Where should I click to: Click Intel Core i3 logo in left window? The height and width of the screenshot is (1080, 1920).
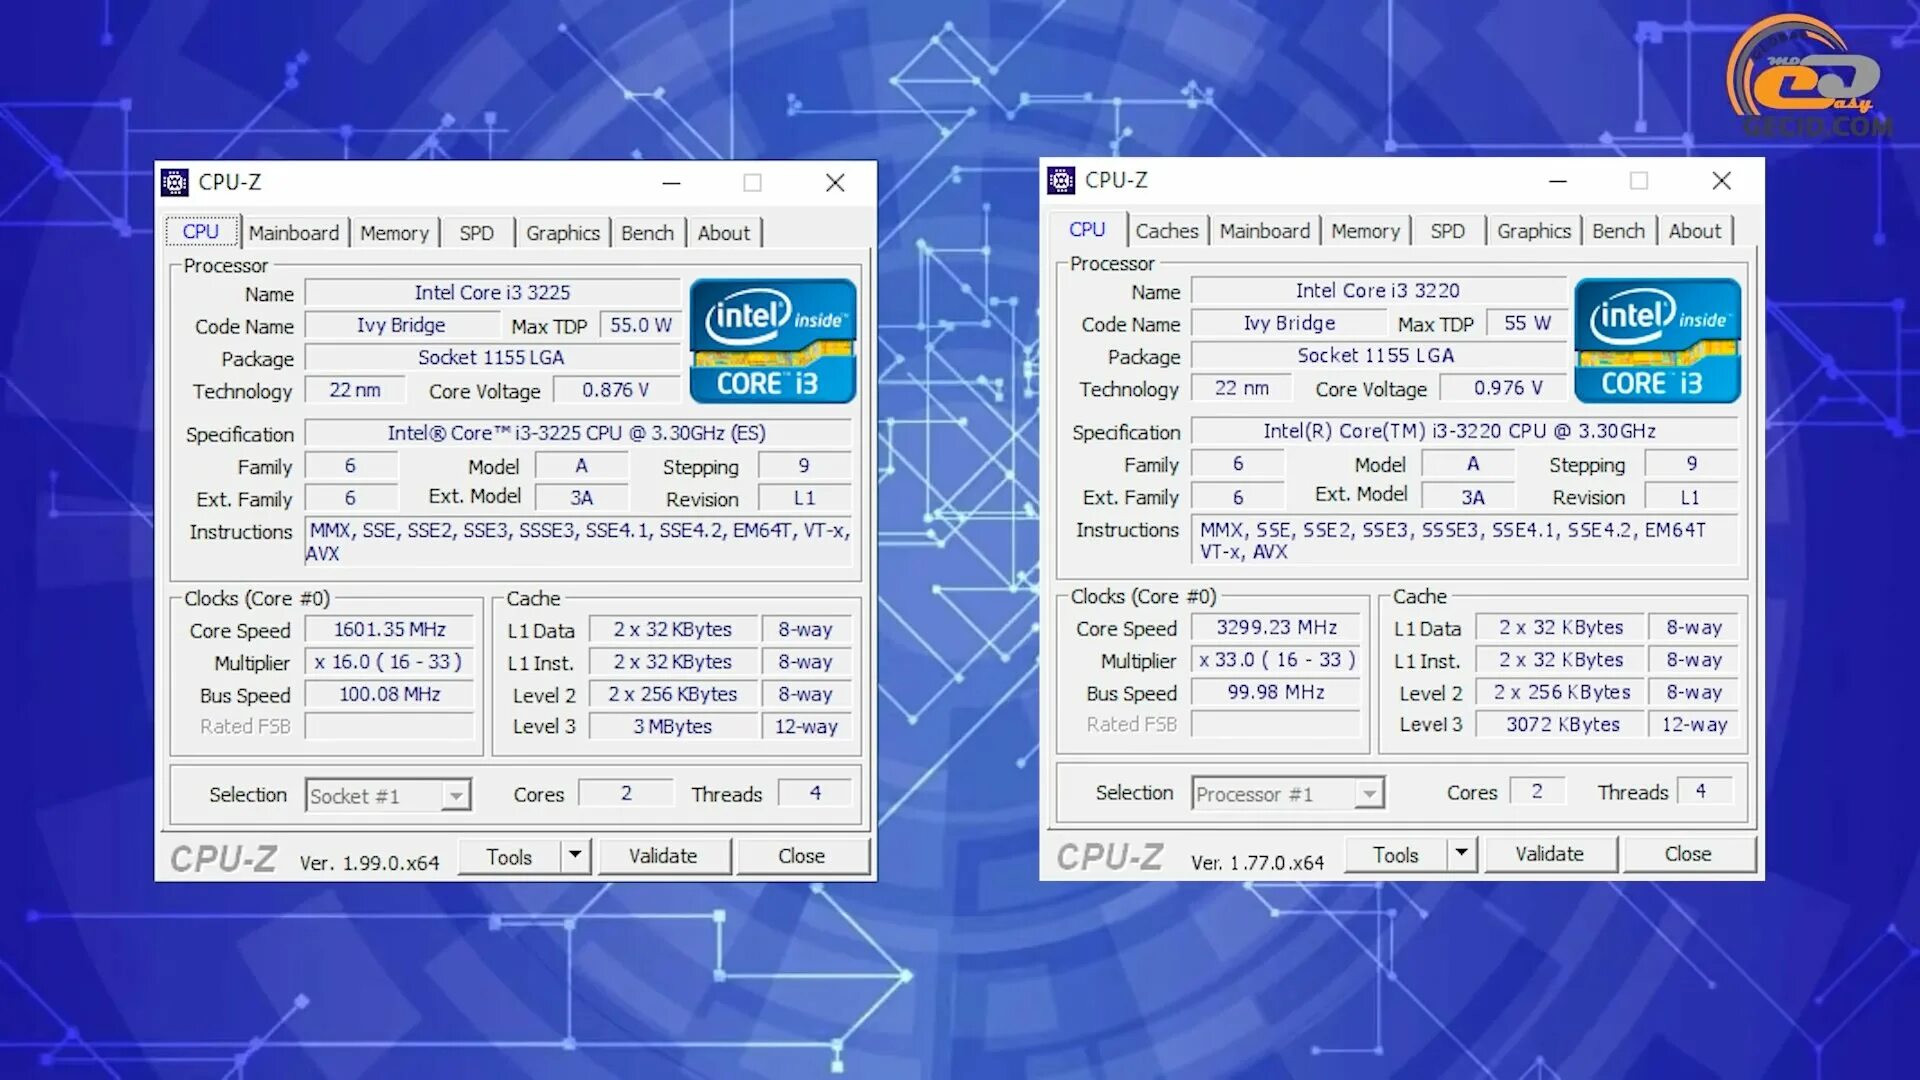[x=772, y=341]
